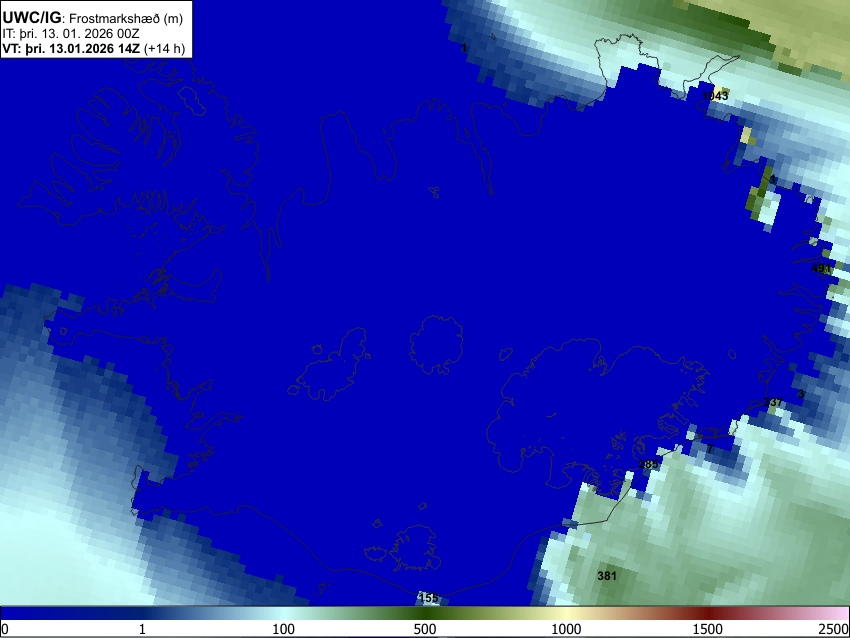Image resolution: width=850 pixels, height=638 pixels.
Task: Click the map value label 1043
Action: tap(715, 96)
